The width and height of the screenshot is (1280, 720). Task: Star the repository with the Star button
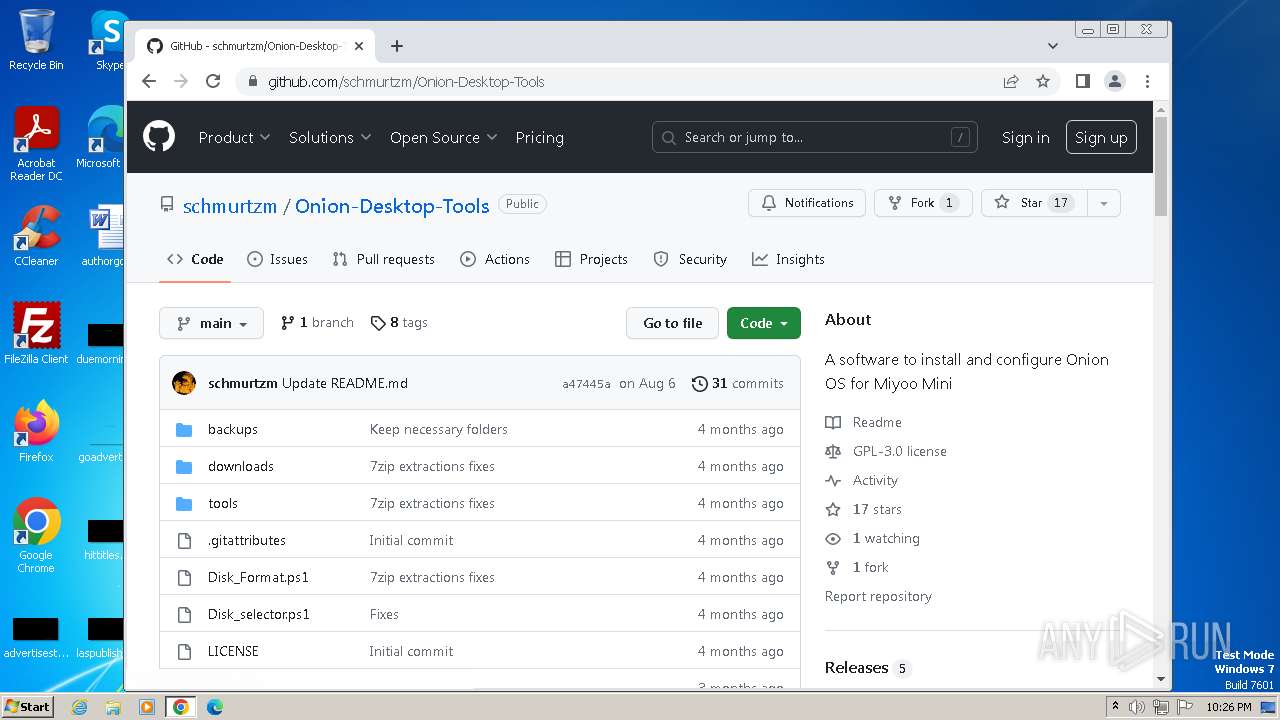click(x=1033, y=203)
